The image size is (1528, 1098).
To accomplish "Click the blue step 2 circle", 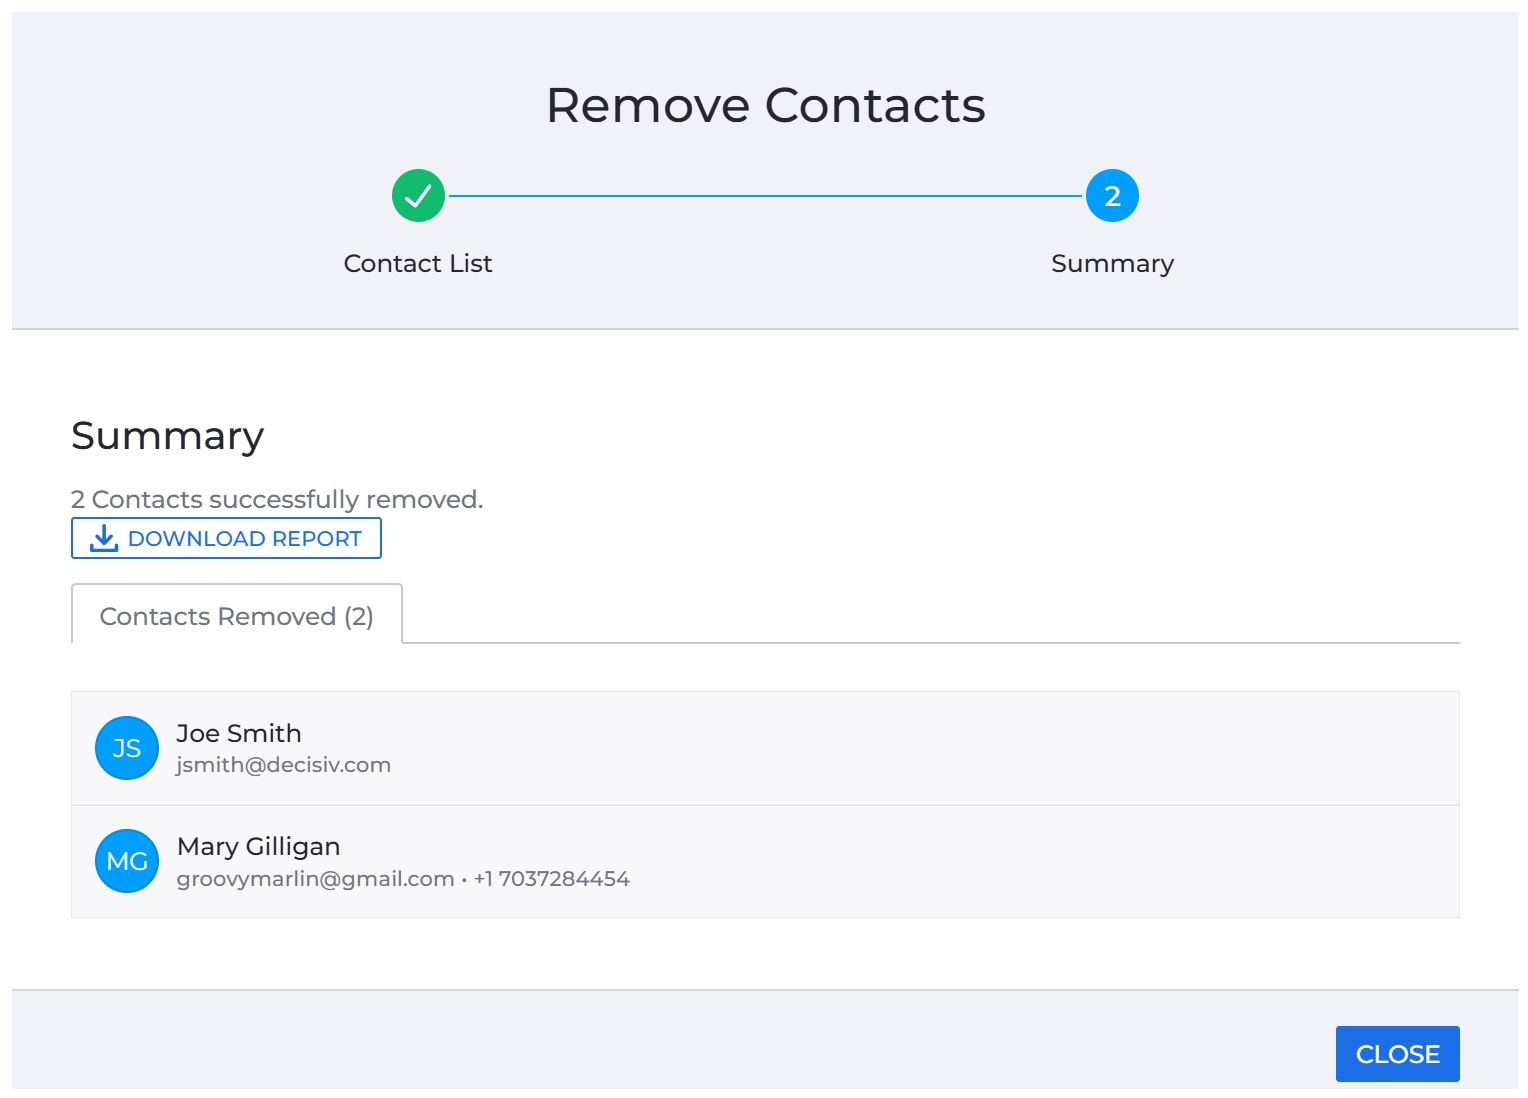I will click(1112, 196).
